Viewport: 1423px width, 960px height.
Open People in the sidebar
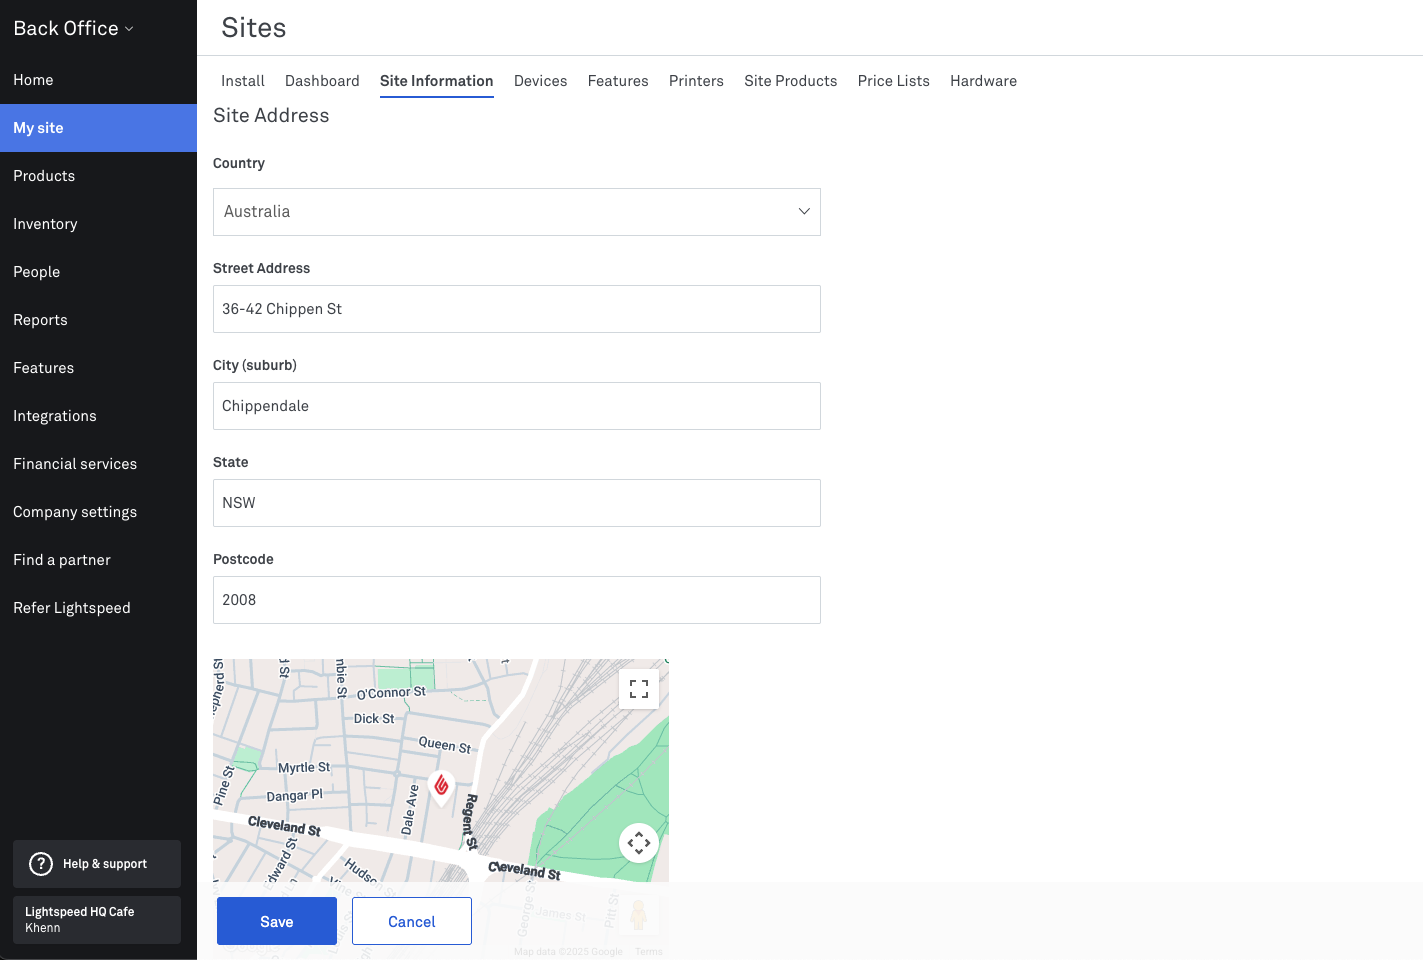pos(98,272)
